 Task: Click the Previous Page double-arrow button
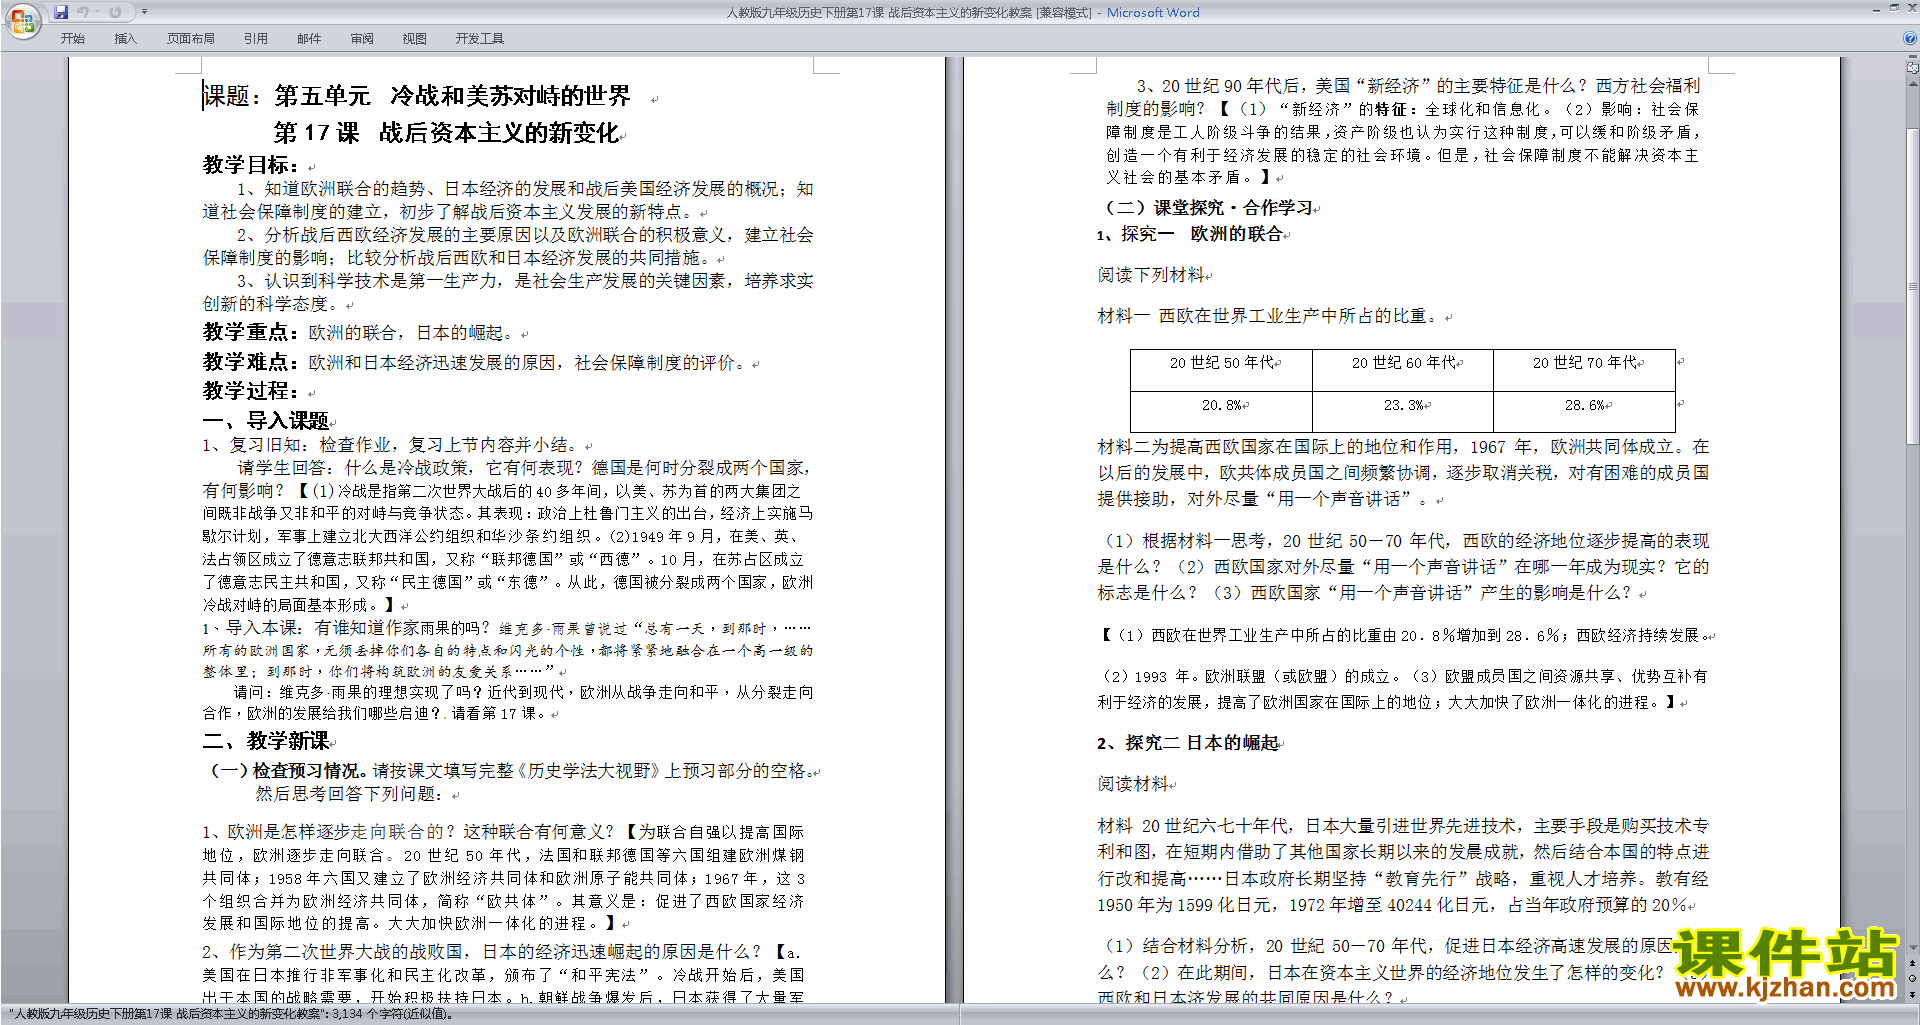[1913, 964]
